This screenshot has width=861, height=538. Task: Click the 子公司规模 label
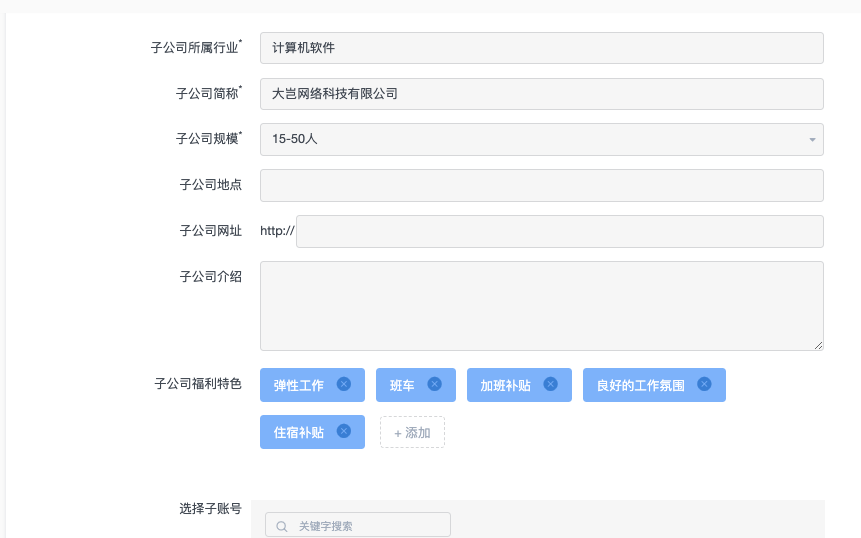[x=209, y=138]
